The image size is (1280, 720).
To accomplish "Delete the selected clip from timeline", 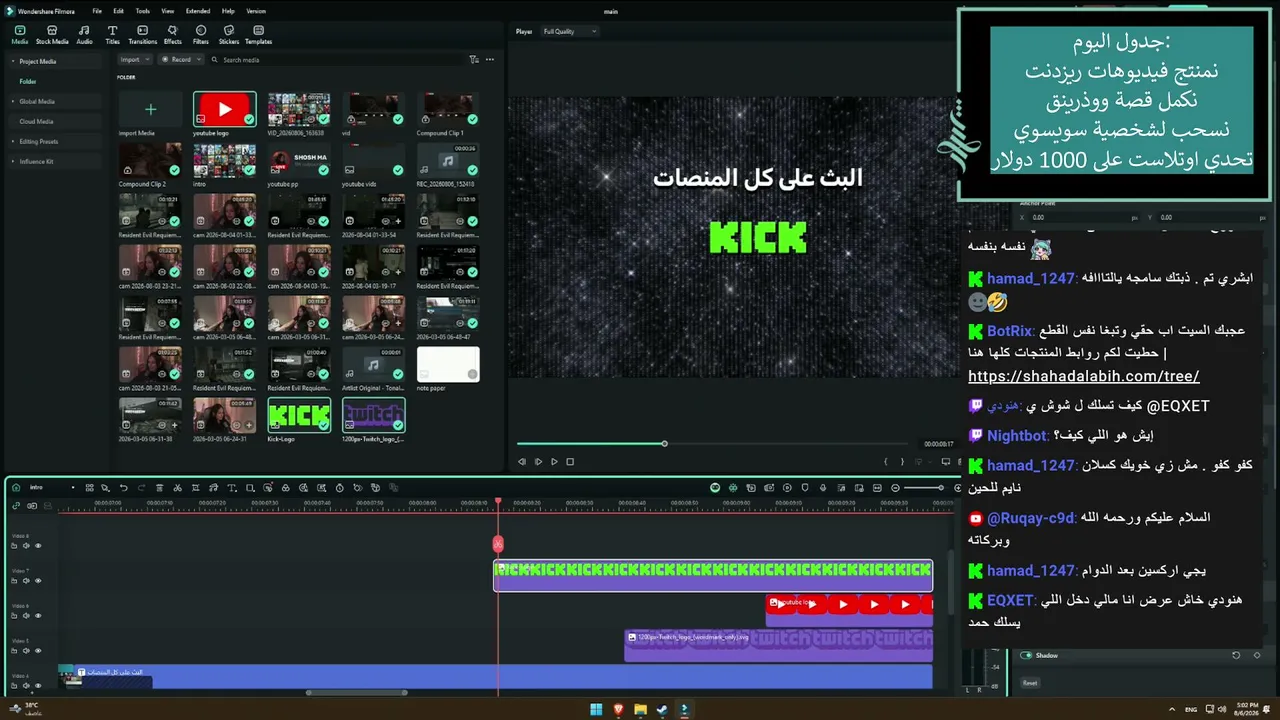I will (x=159, y=488).
